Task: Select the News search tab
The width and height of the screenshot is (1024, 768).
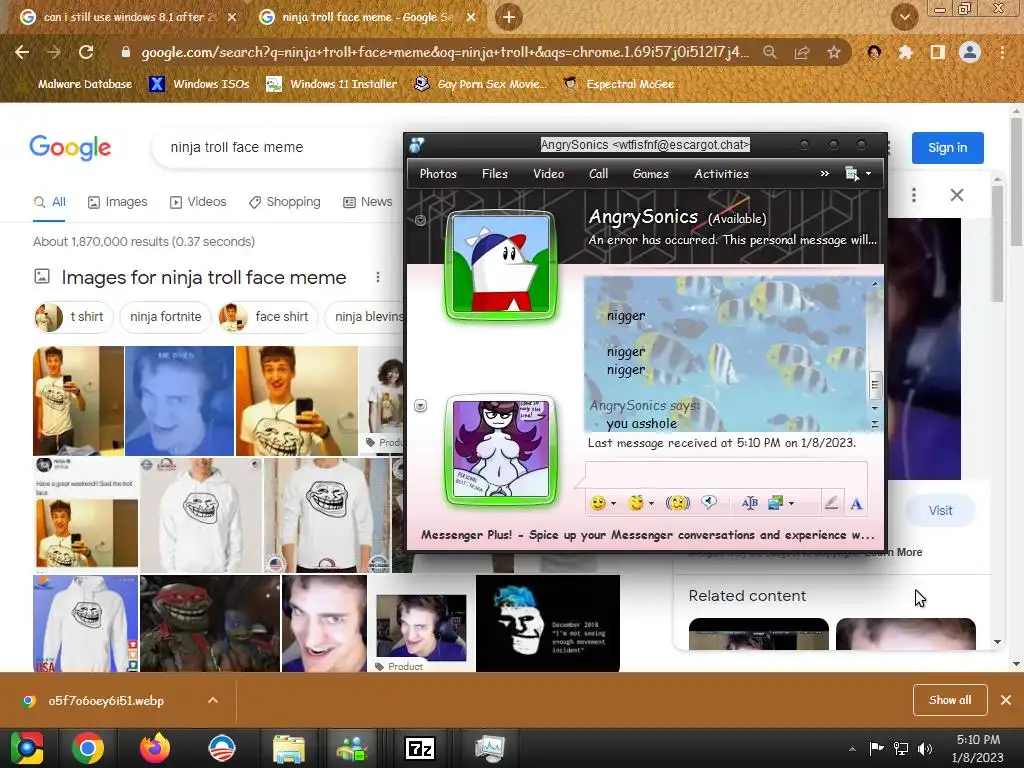Action: coord(368,202)
